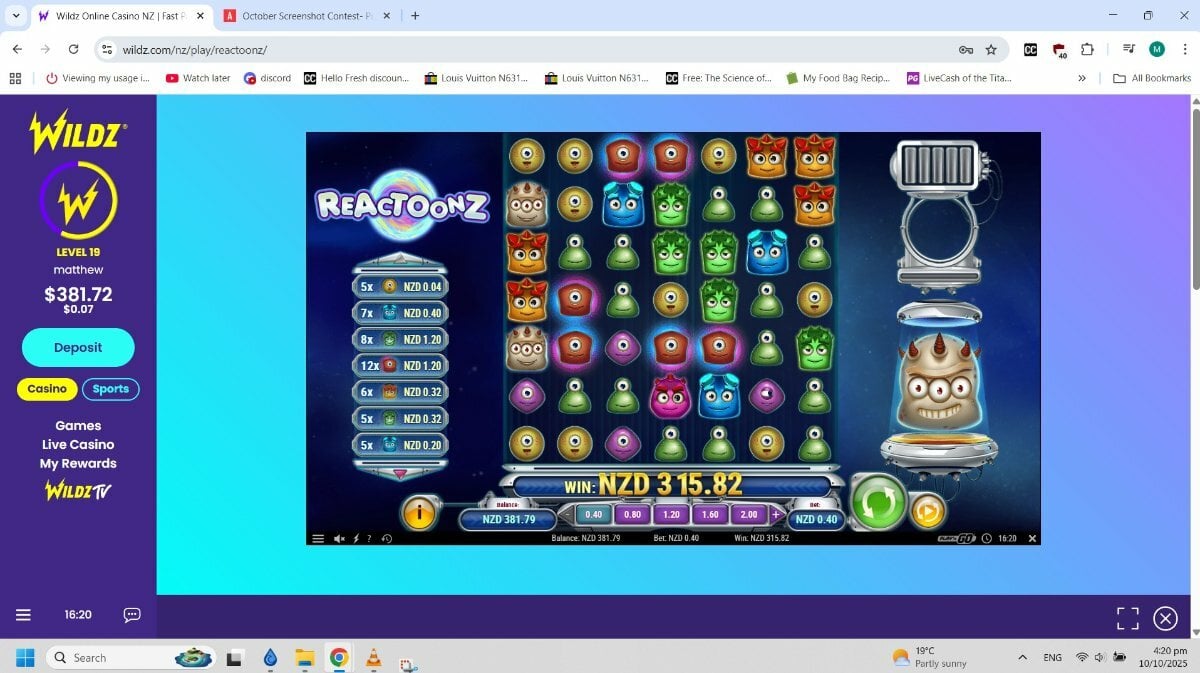Show hidden bookmarks with the chevron
This screenshot has width=1200, height=673.
coord(1082,78)
